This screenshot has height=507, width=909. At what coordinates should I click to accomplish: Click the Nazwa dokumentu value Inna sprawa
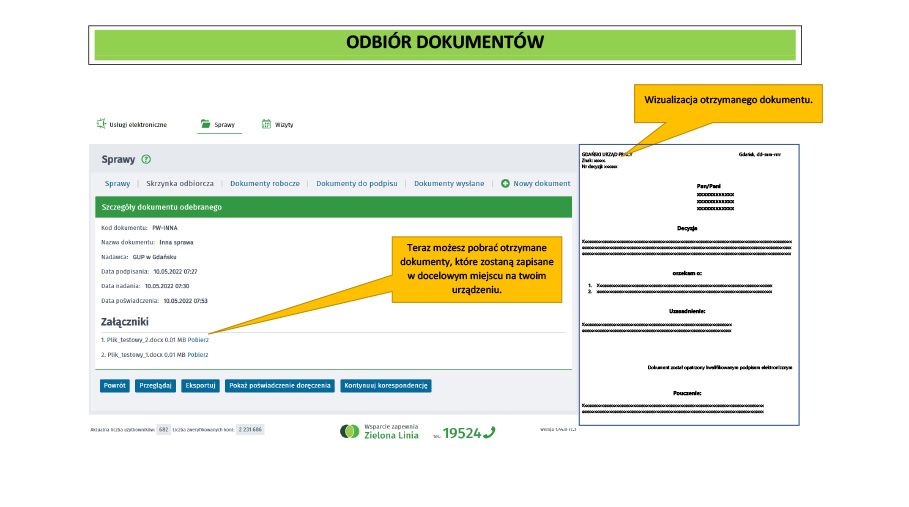176,242
